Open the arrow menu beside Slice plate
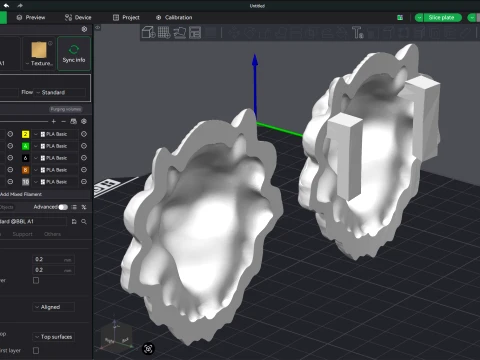Image resolution: width=480 pixels, height=360 pixels. [x=419, y=18]
